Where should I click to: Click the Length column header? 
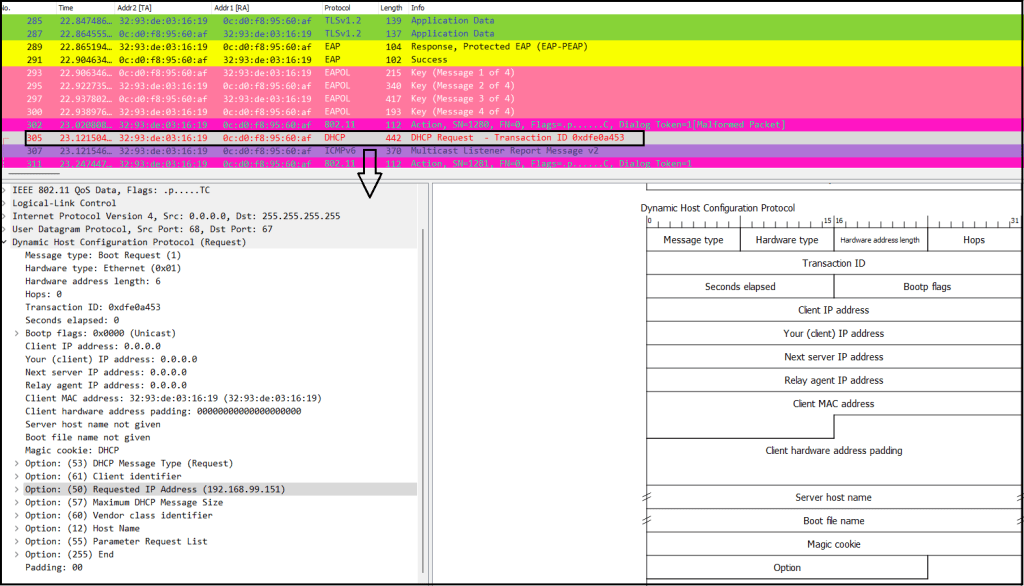pos(391,7)
